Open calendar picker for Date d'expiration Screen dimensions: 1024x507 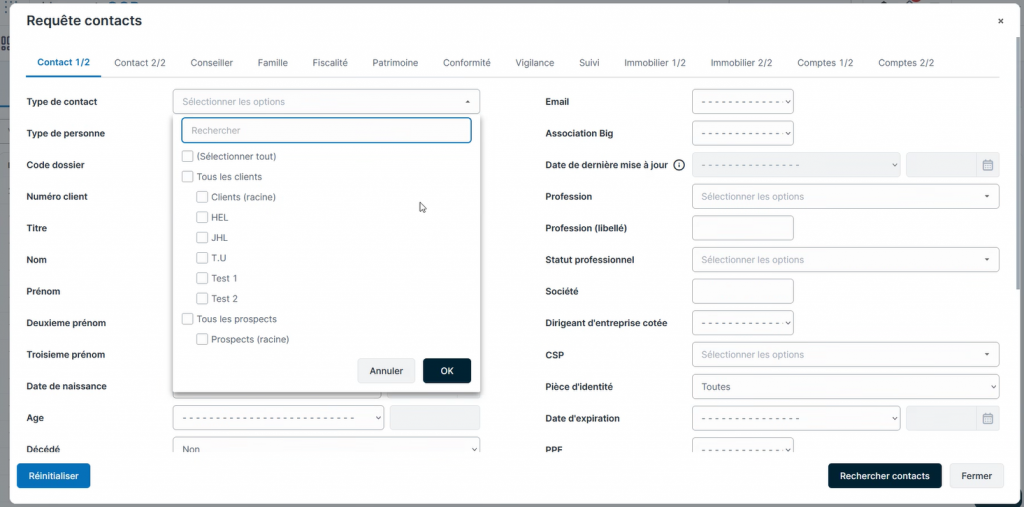pyautogui.click(x=987, y=418)
